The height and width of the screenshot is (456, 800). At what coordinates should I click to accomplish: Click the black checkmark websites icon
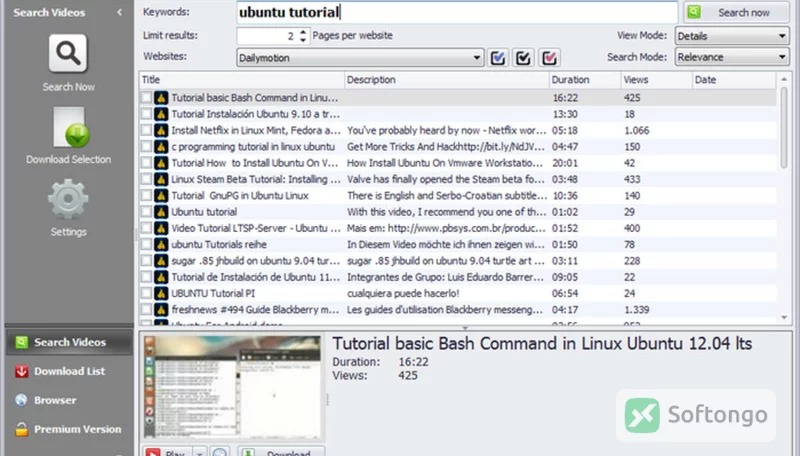[x=523, y=58]
